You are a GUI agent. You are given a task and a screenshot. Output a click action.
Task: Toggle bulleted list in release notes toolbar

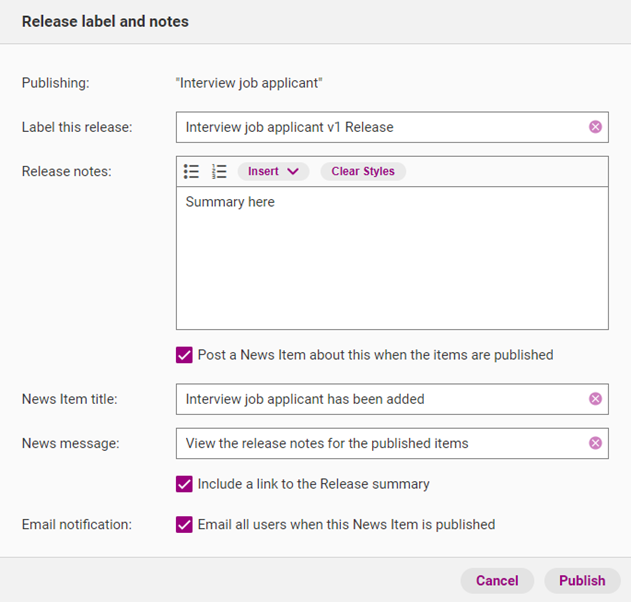192,171
